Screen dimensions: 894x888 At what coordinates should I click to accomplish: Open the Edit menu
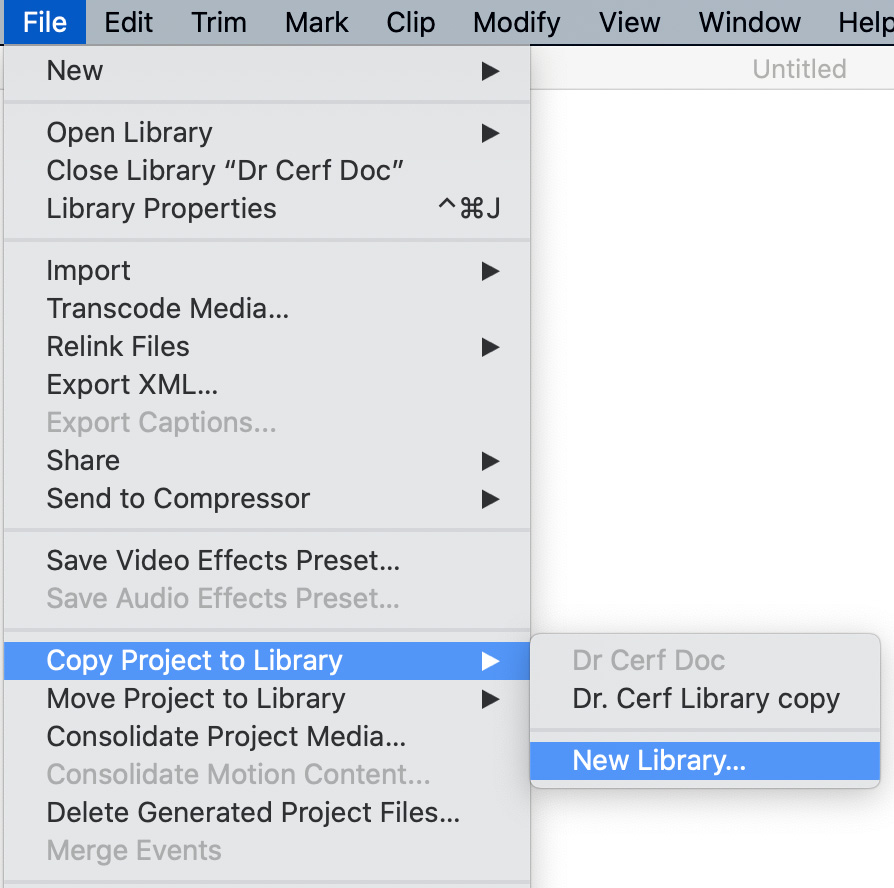(x=128, y=22)
